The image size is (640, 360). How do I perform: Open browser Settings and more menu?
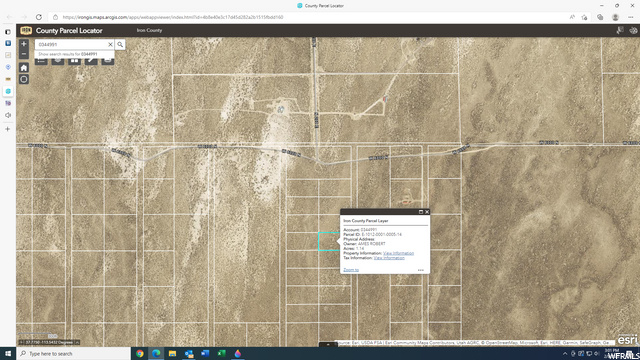point(631,17)
